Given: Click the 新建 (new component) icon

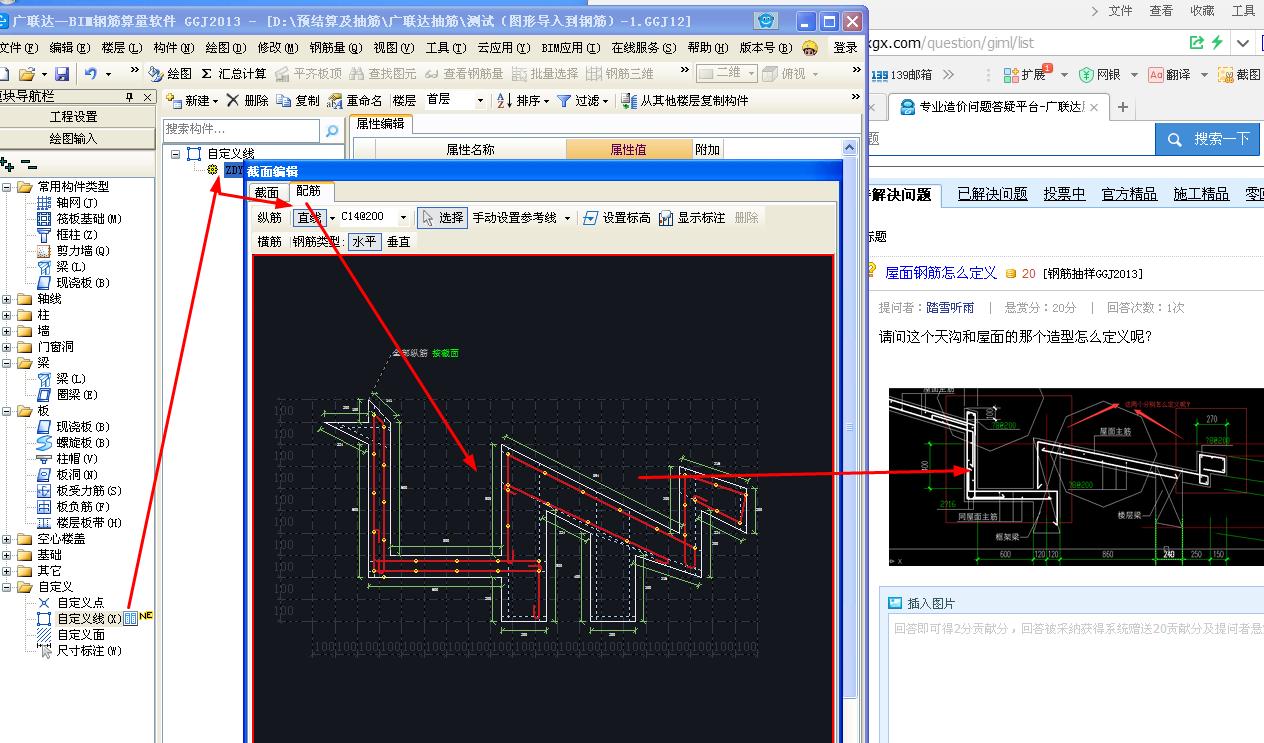Looking at the screenshot, I should pyautogui.click(x=174, y=100).
